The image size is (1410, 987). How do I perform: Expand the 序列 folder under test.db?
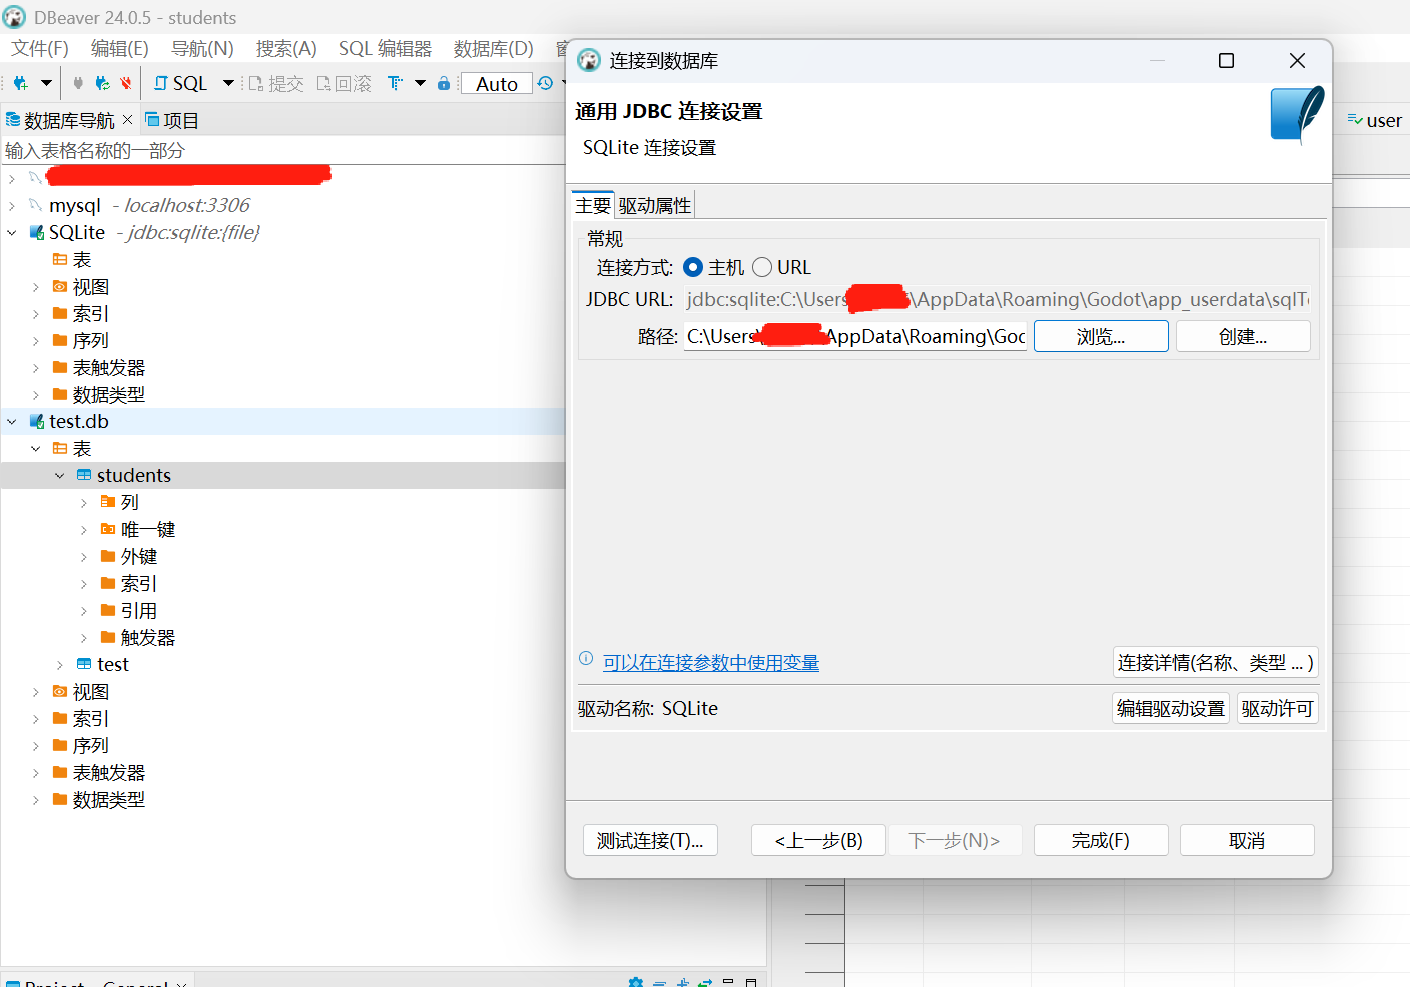click(x=36, y=745)
